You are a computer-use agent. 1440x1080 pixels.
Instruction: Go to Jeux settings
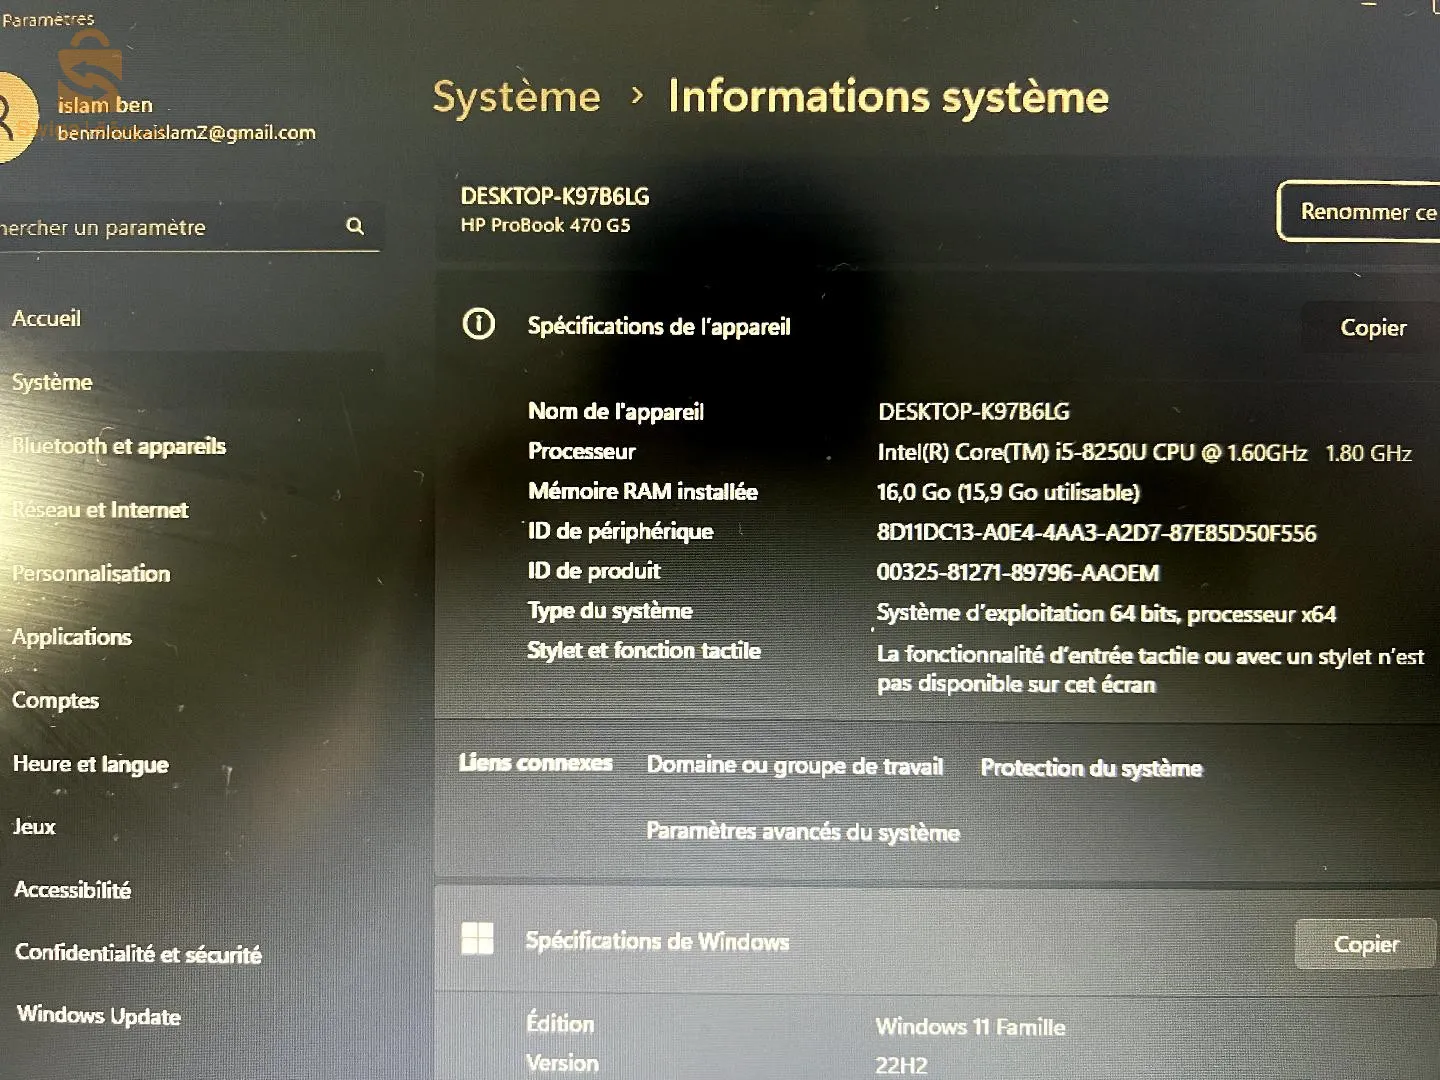point(34,827)
